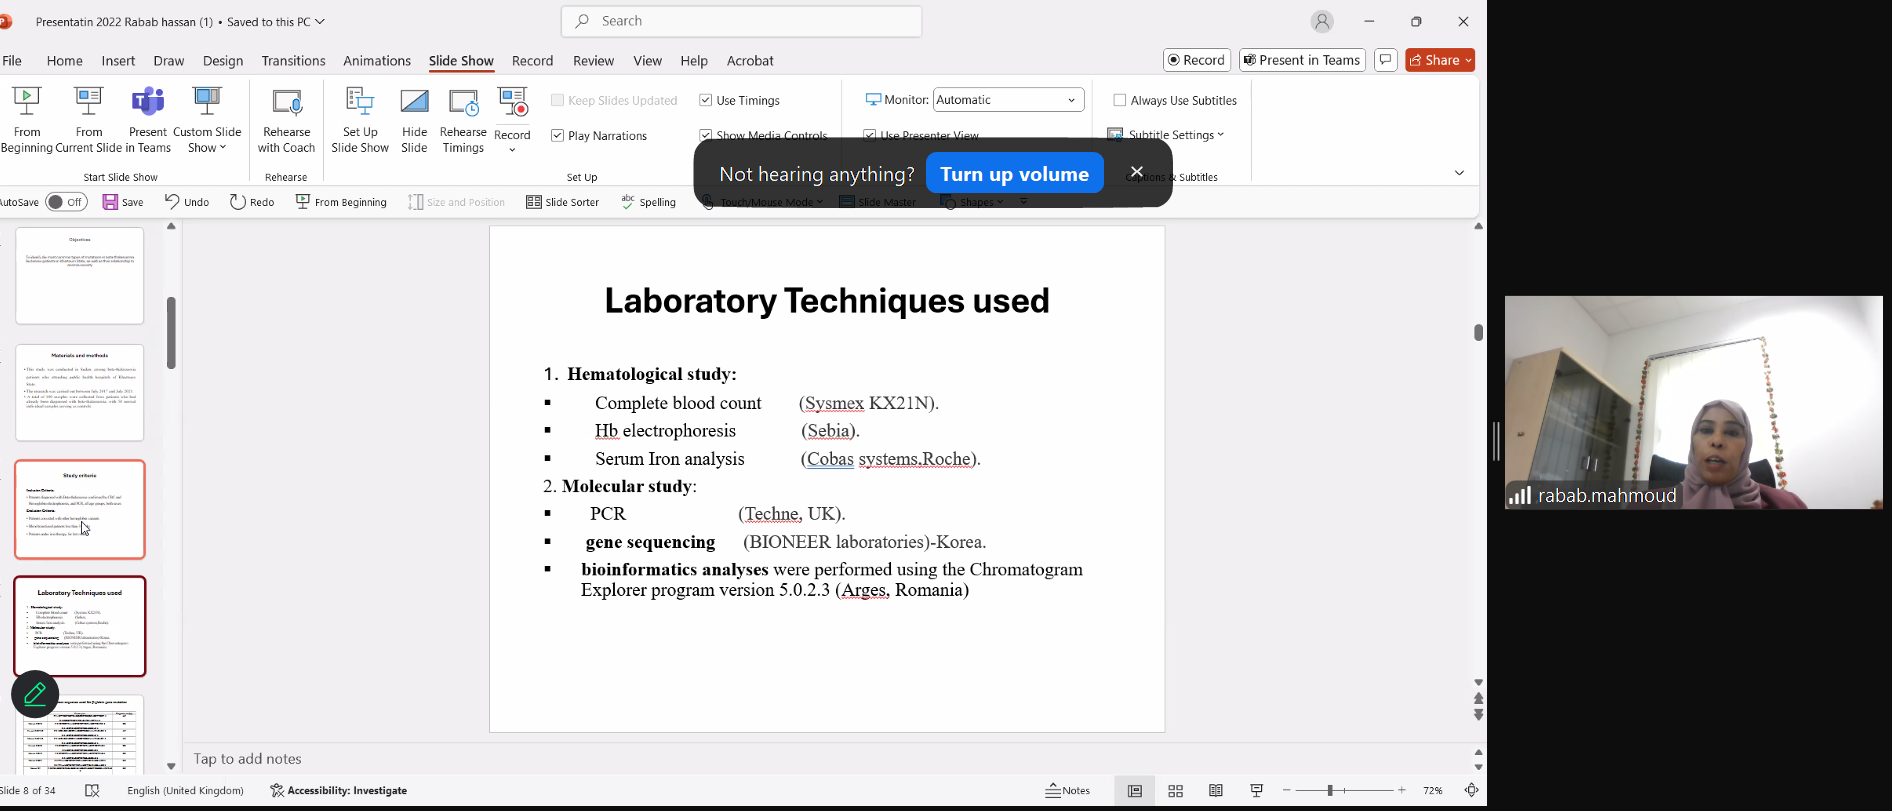Click the rabab.mahmoud video tile
Screen dimensions: 1892x811
tap(1693, 403)
